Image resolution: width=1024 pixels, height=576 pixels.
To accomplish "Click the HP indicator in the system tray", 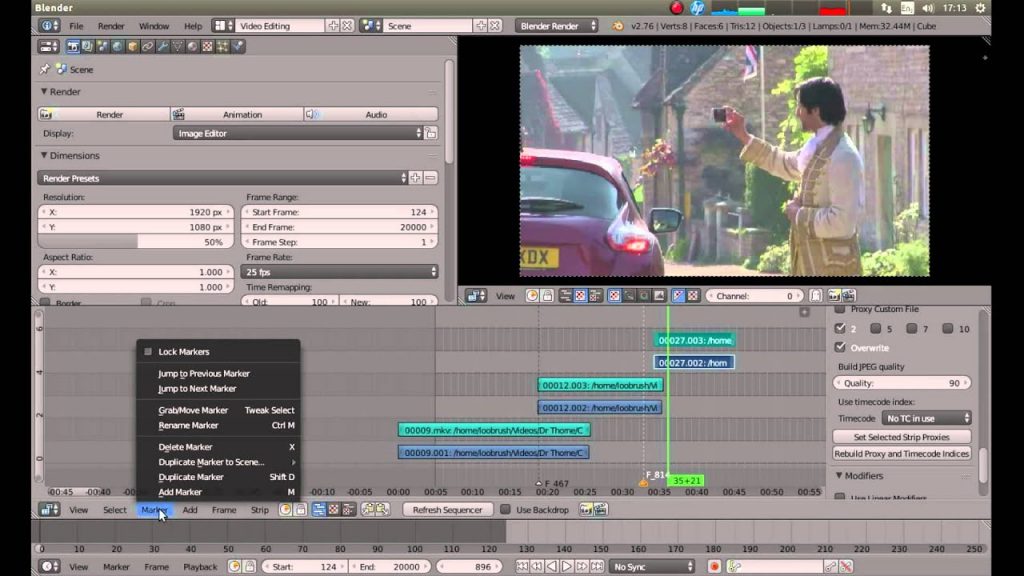I will pos(697,8).
